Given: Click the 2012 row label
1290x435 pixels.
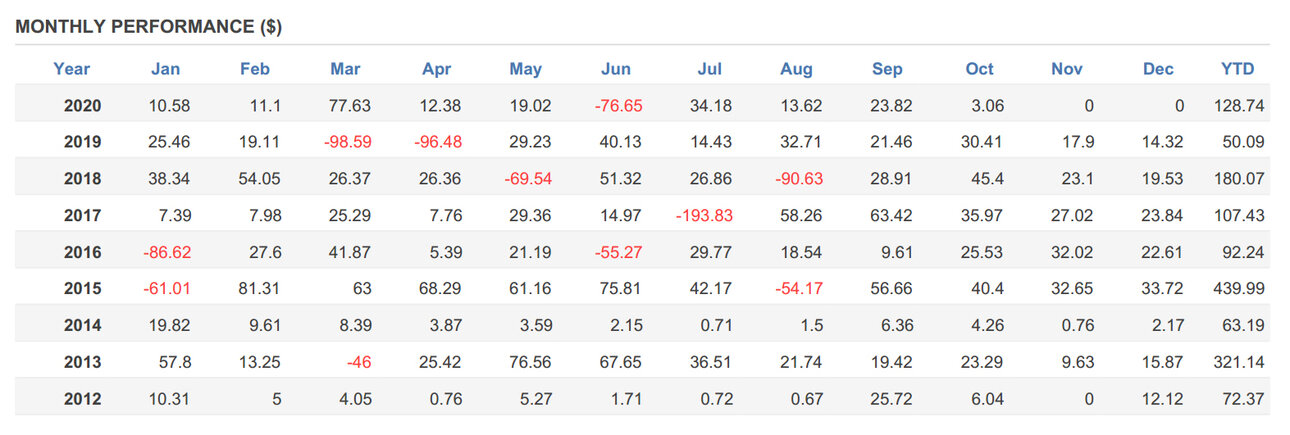Looking at the screenshot, I should 82,400.
